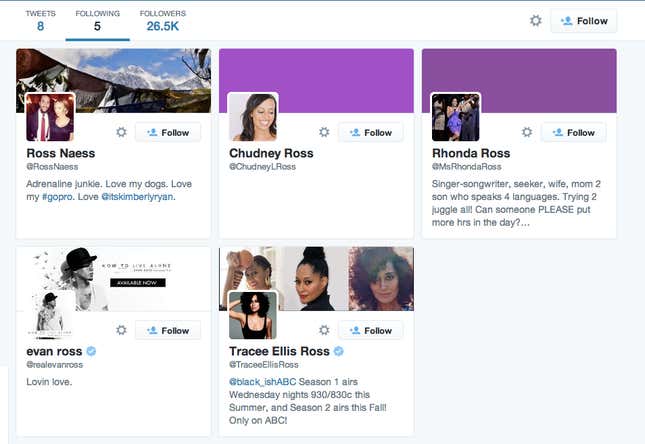Open Chudney Ross profile via name
The height and width of the screenshot is (444, 645).
[271, 153]
